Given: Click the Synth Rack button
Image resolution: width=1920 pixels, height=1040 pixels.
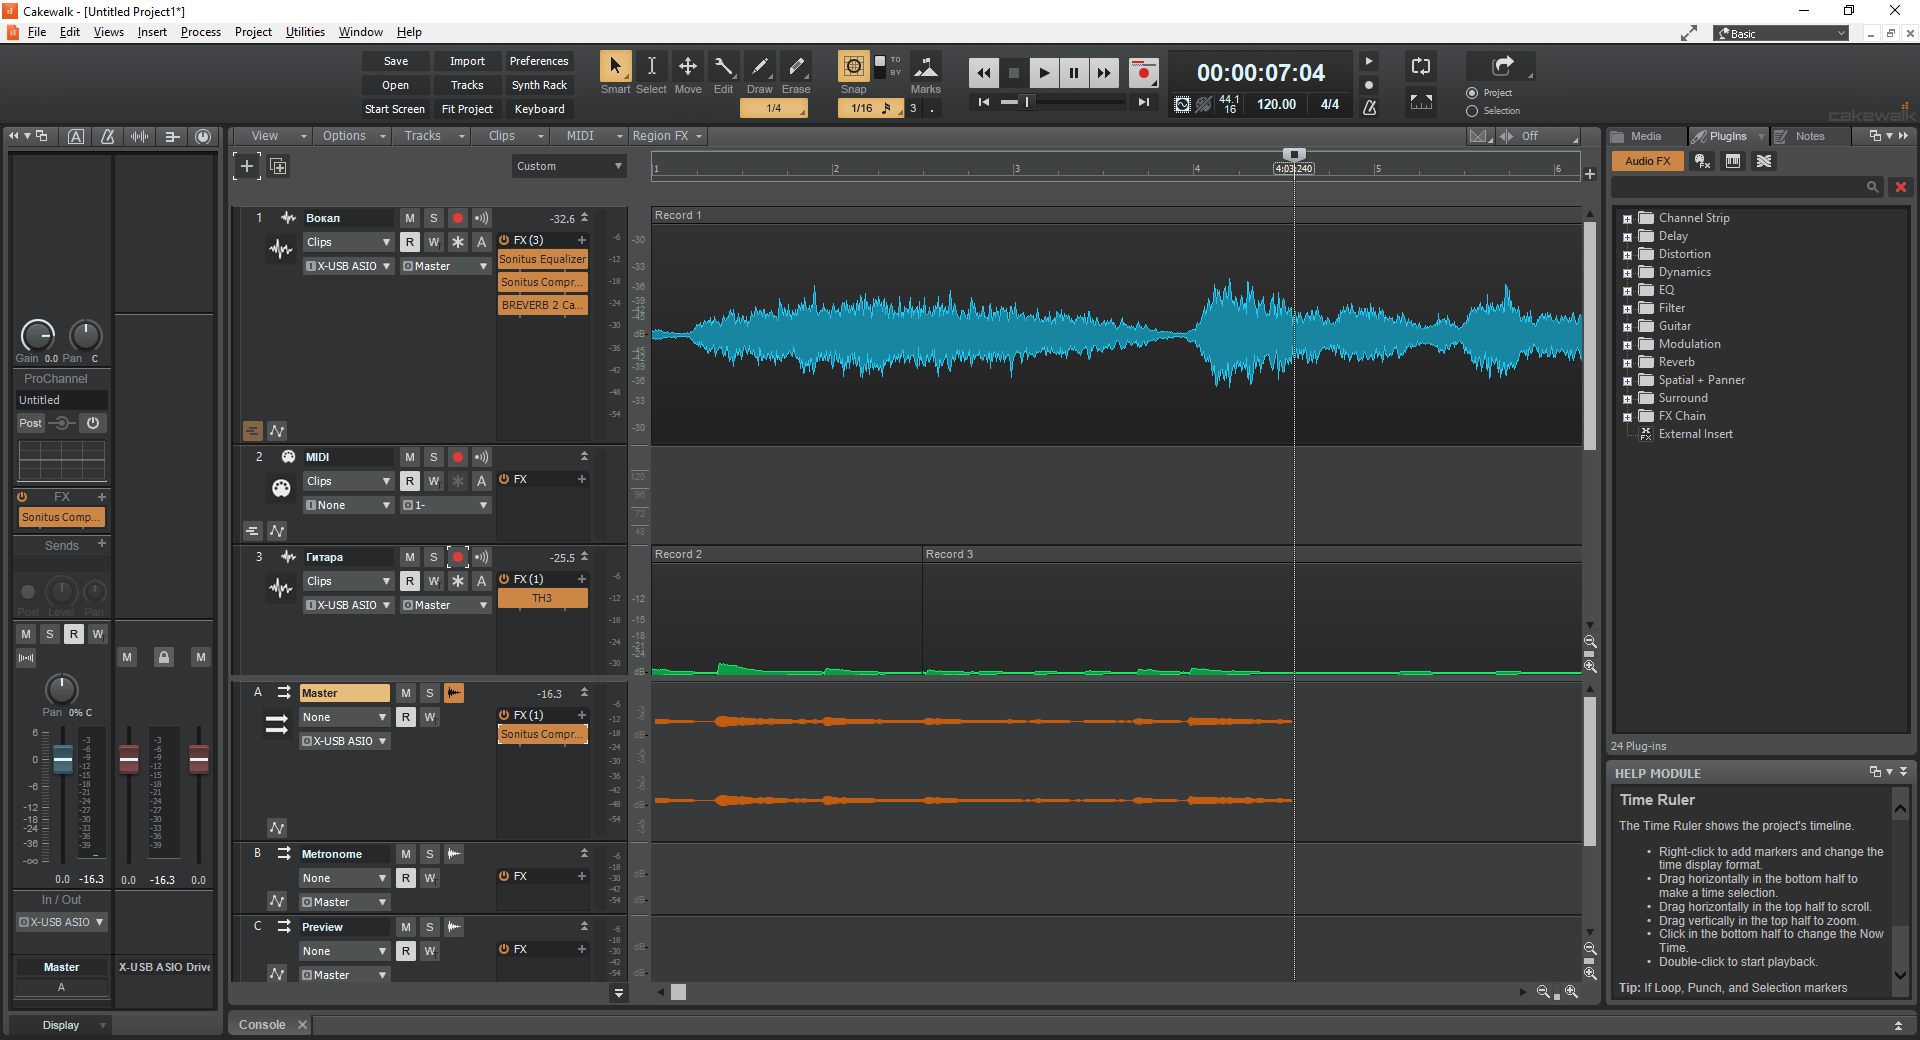Looking at the screenshot, I should click(x=539, y=85).
